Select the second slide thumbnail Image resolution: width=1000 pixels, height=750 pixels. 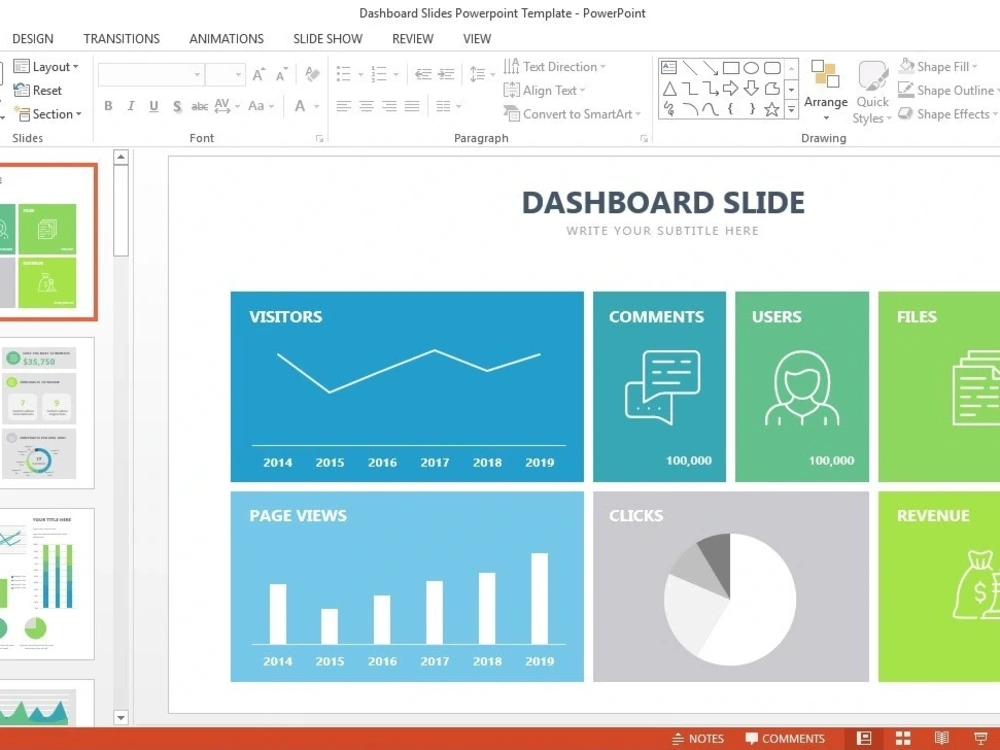tap(46, 413)
